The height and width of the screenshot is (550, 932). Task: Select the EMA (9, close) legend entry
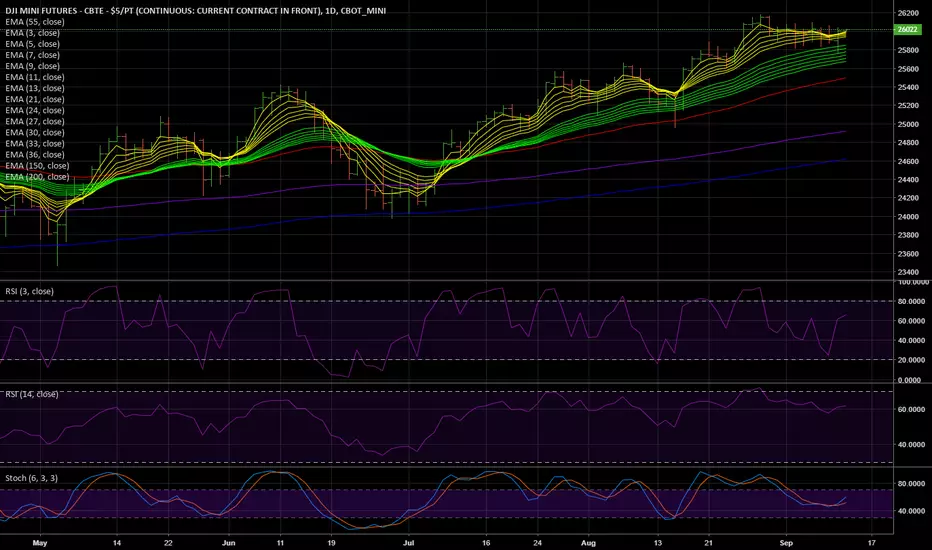[33, 66]
